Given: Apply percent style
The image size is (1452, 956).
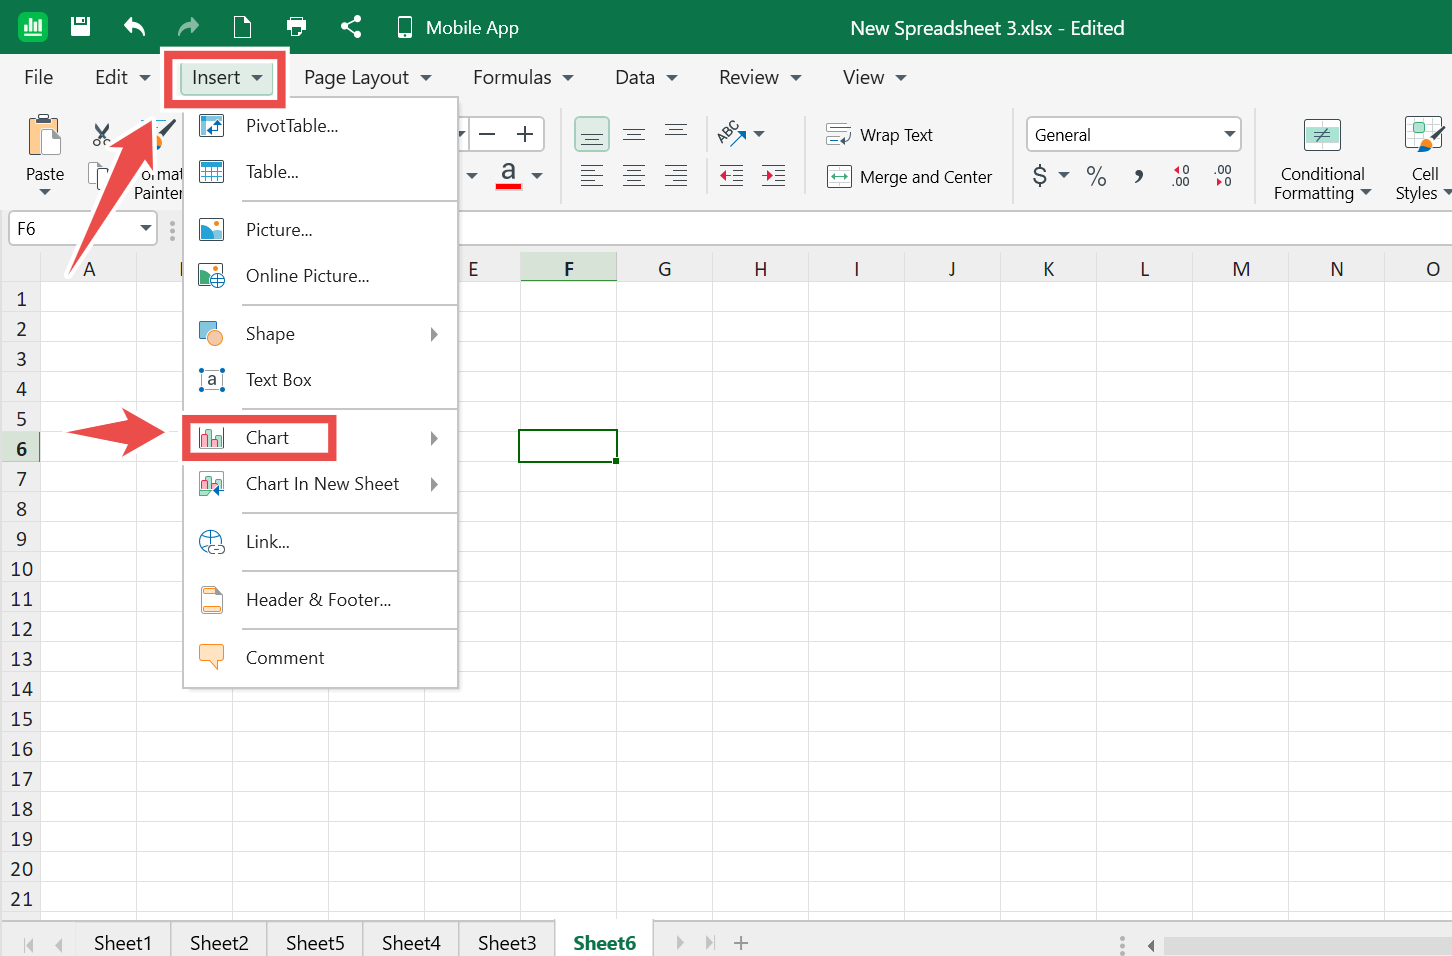Looking at the screenshot, I should tap(1096, 176).
